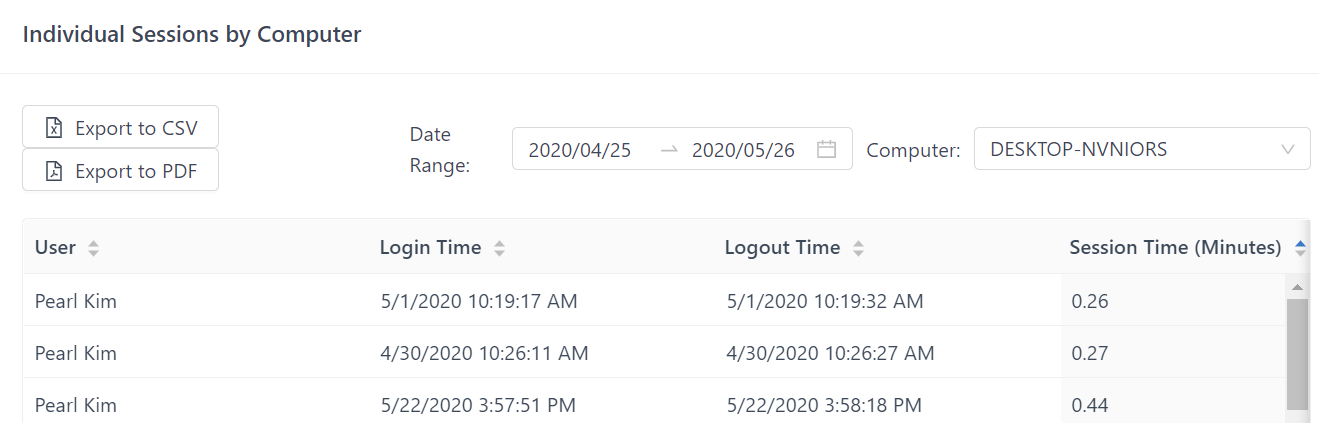This screenshot has width=1319, height=423.
Task: Select the start date 2020/04/25 field
Action: [x=580, y=150]
